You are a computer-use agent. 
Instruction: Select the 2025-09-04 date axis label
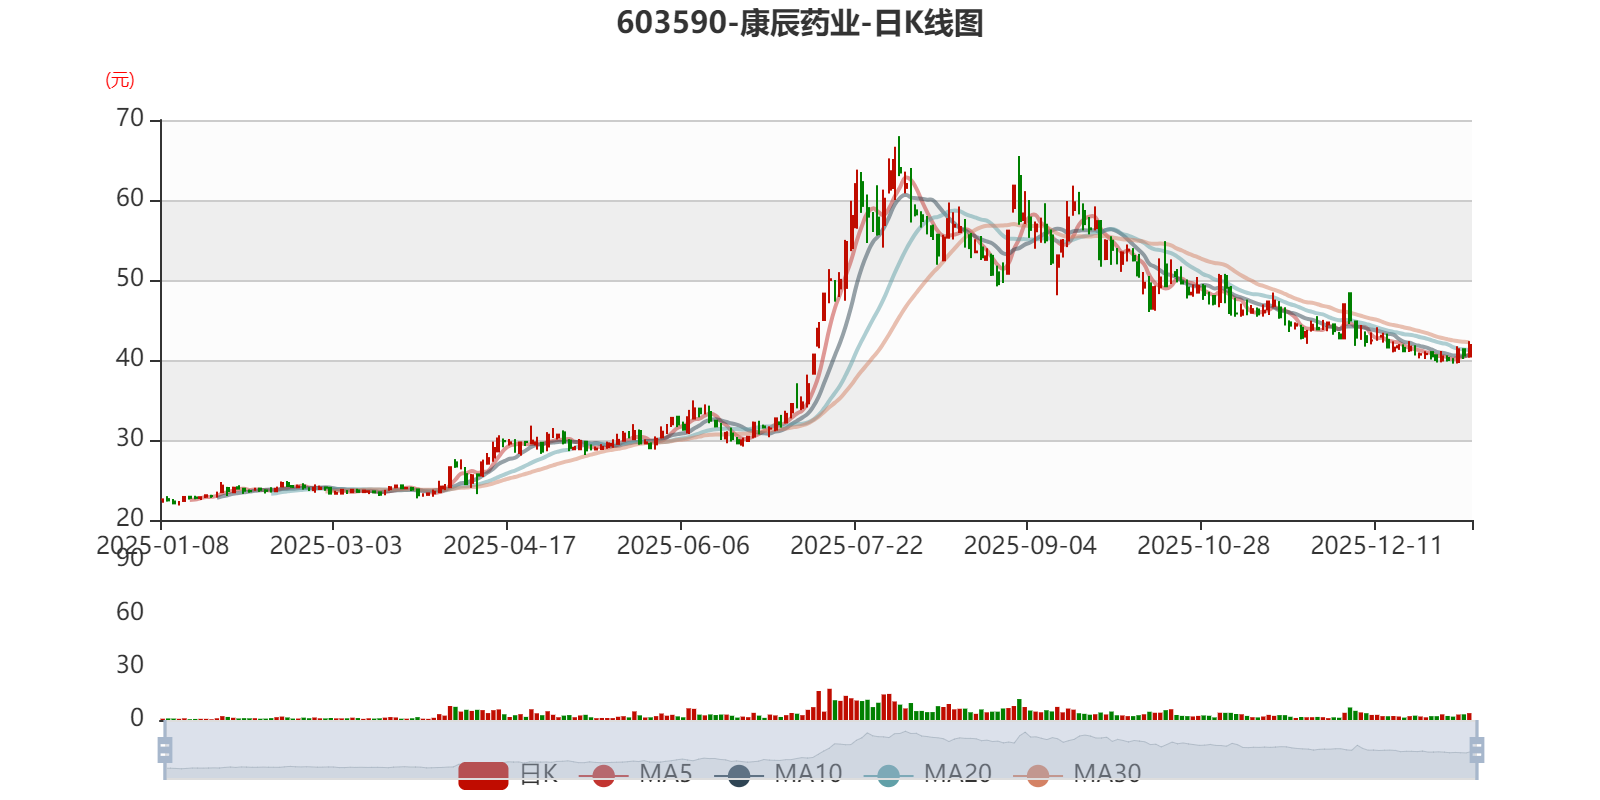(x=1030, y=546)
